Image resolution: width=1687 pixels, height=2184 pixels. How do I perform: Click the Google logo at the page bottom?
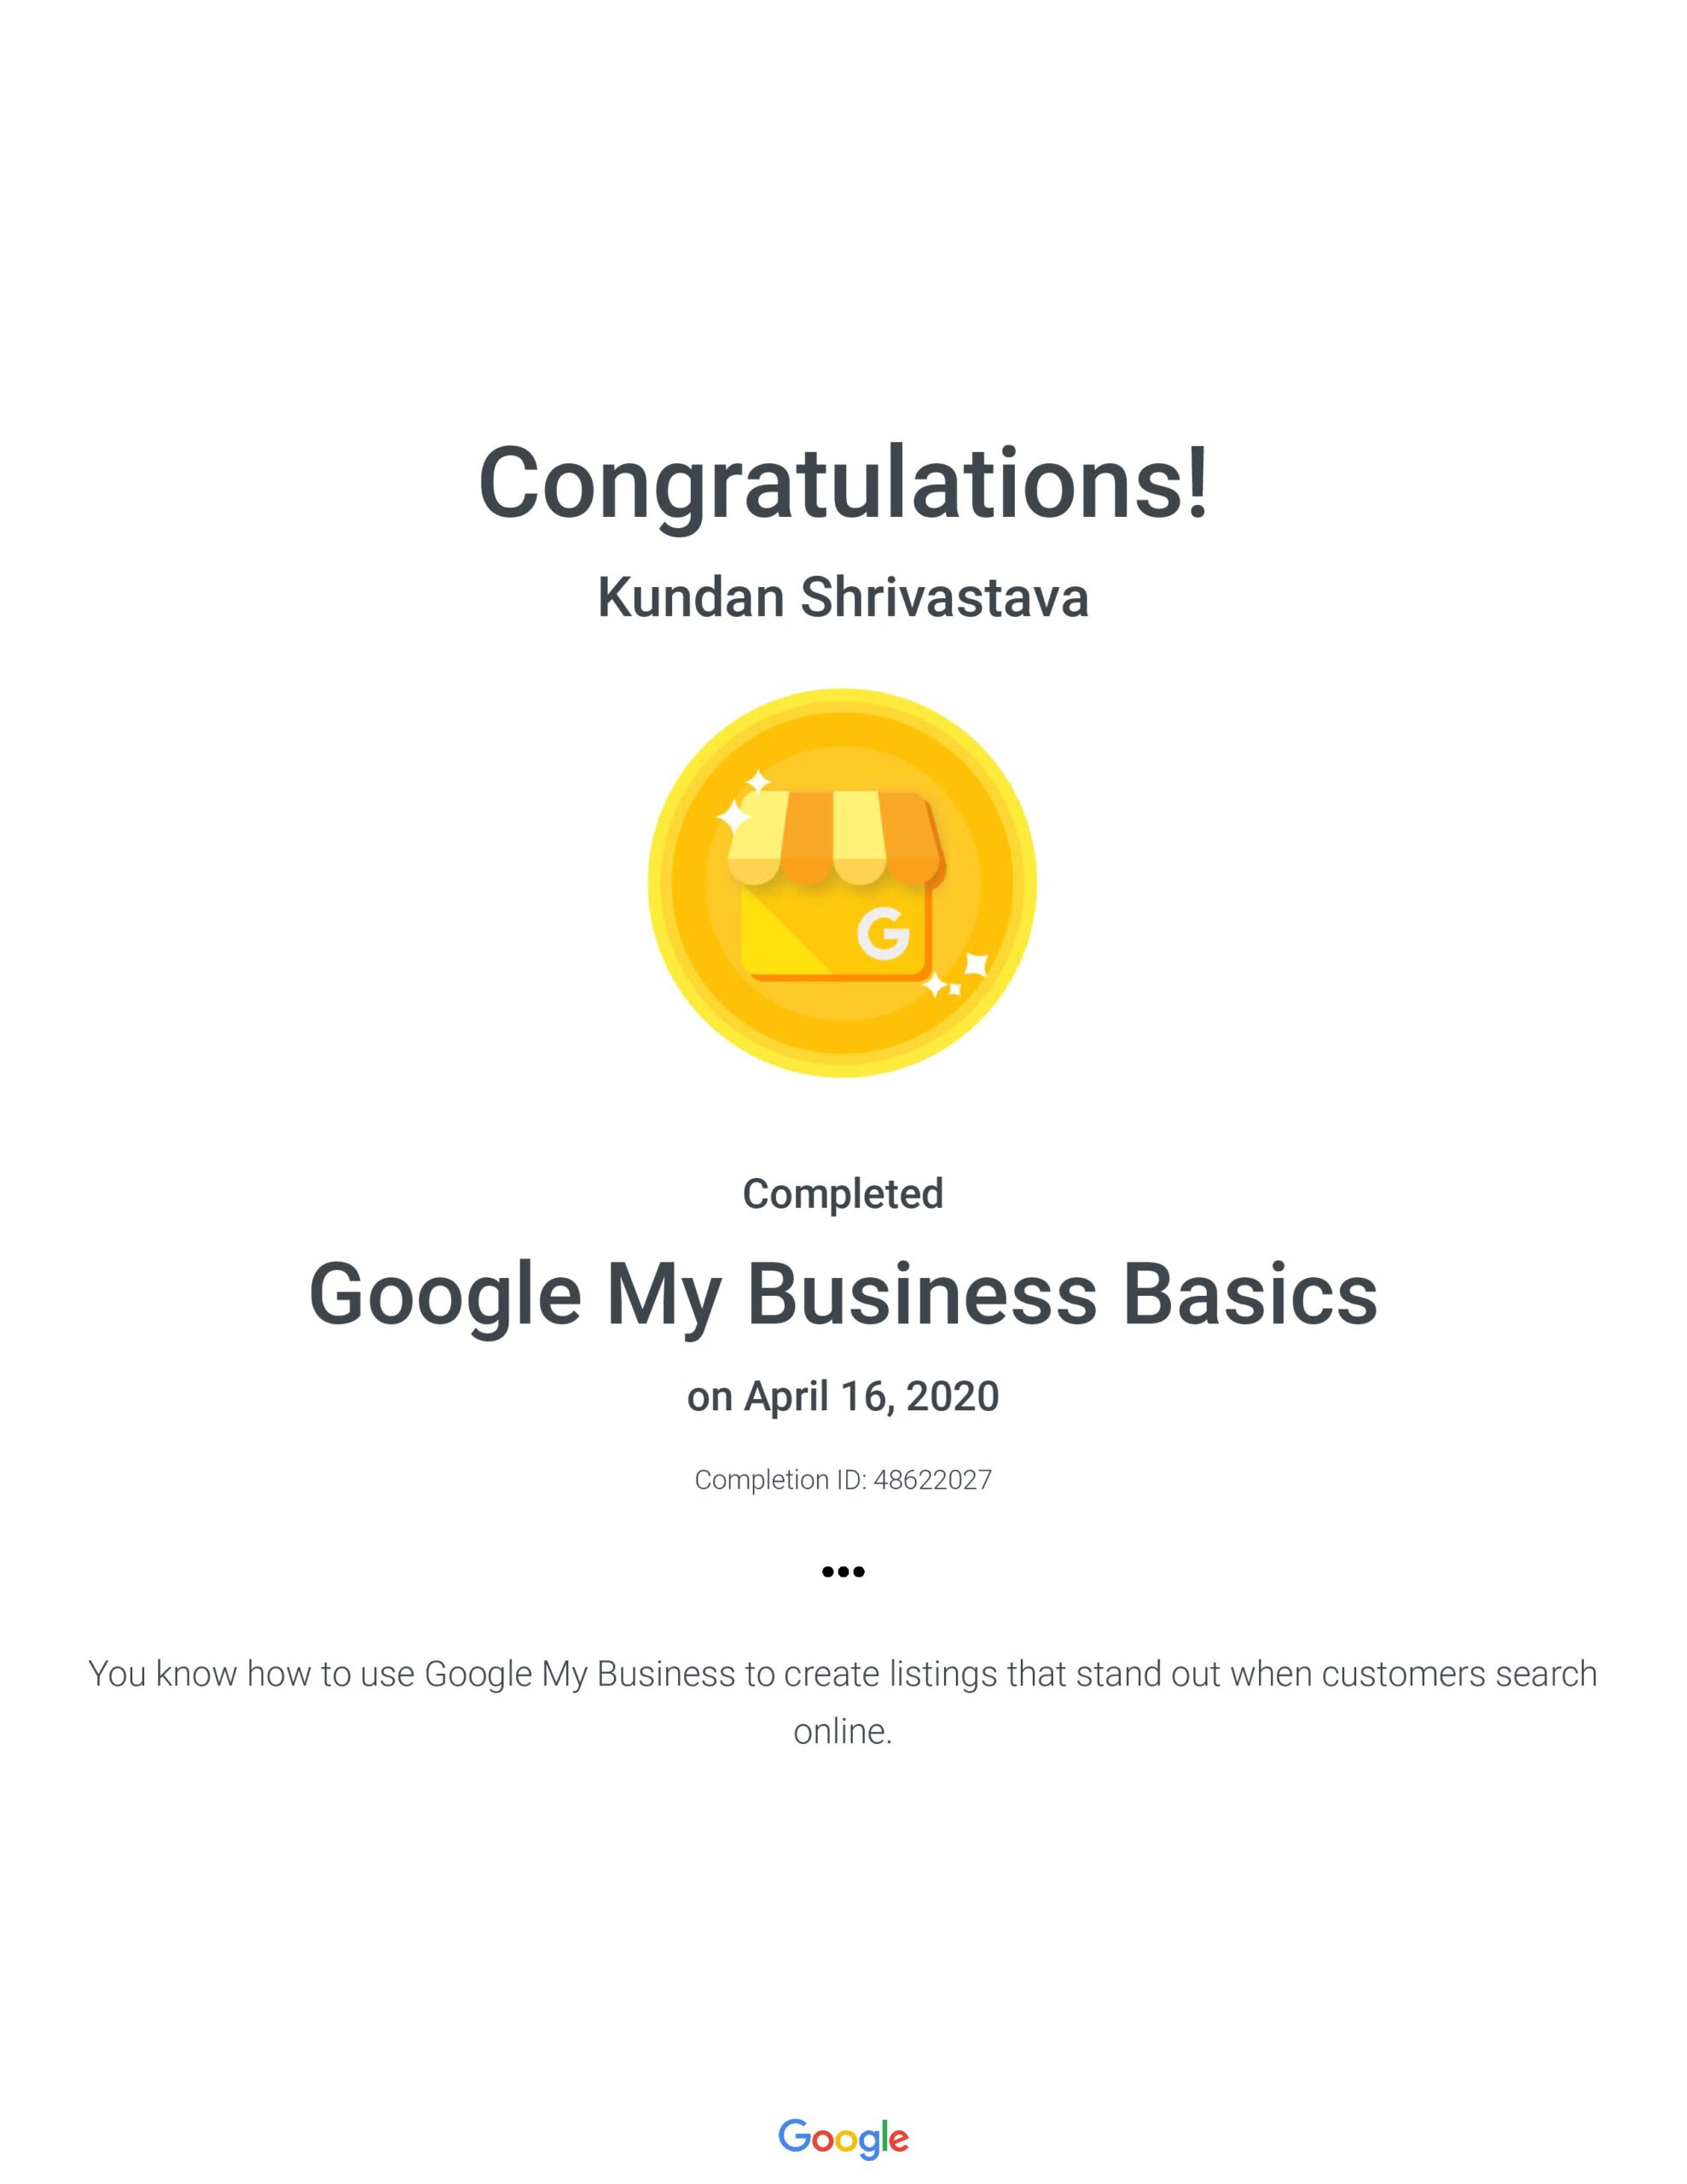pos(843,2138)
